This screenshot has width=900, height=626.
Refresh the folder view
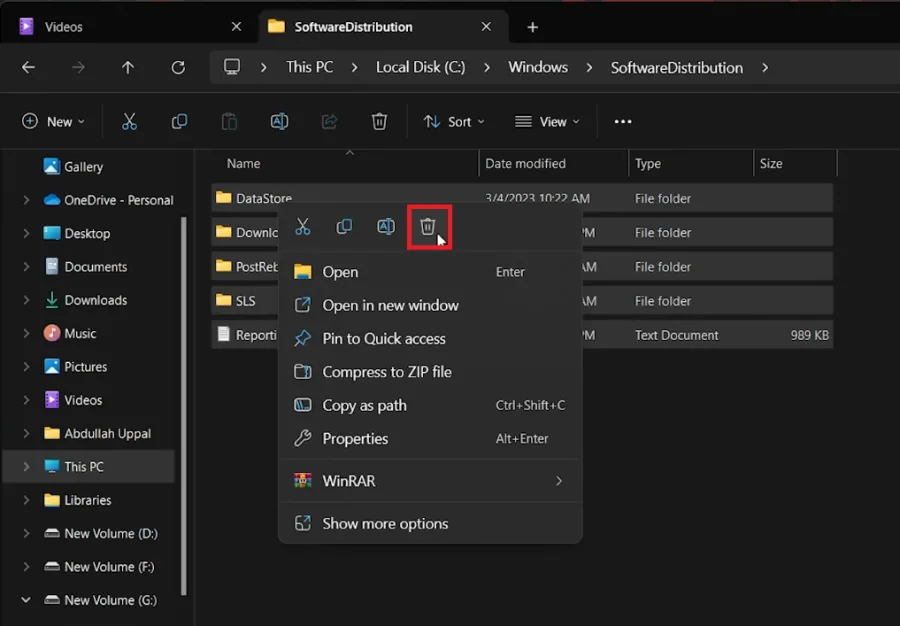(178, 67)
